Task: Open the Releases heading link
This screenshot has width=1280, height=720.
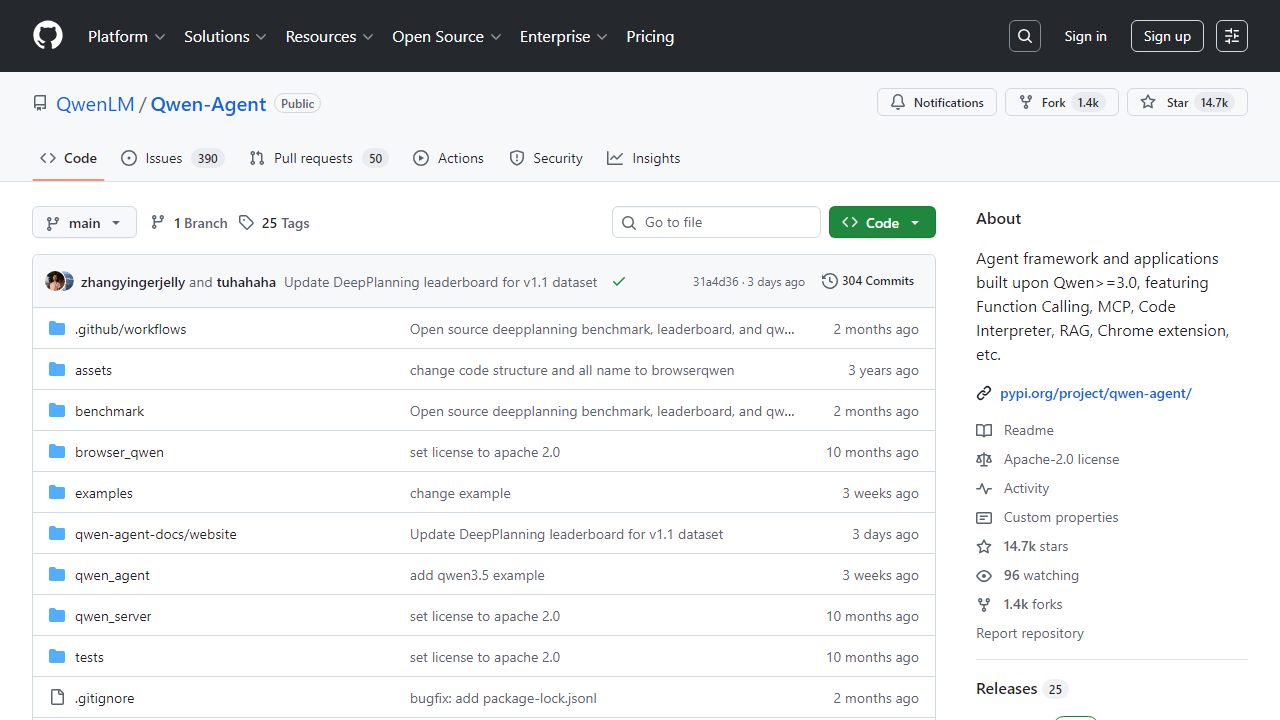Action: pos(1022,688)
